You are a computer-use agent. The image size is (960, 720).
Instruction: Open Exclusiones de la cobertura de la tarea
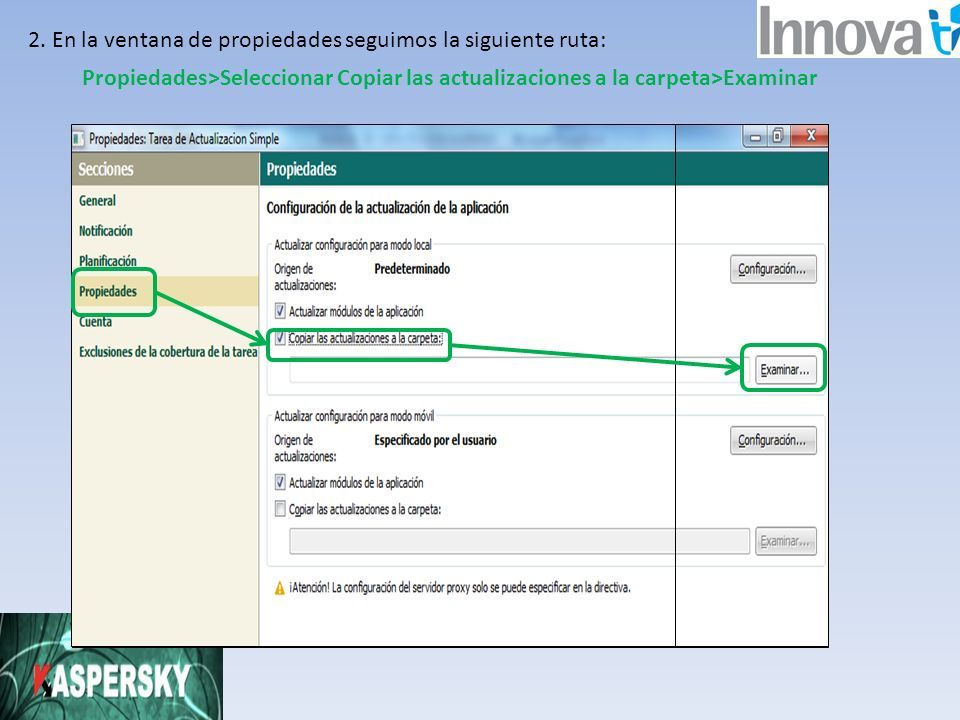pos(168,352)
